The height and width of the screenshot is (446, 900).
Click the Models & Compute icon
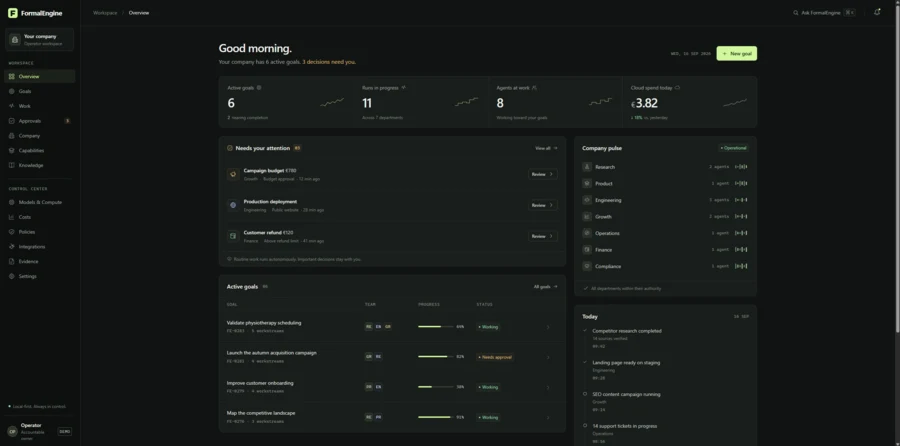tap(12, 202)
